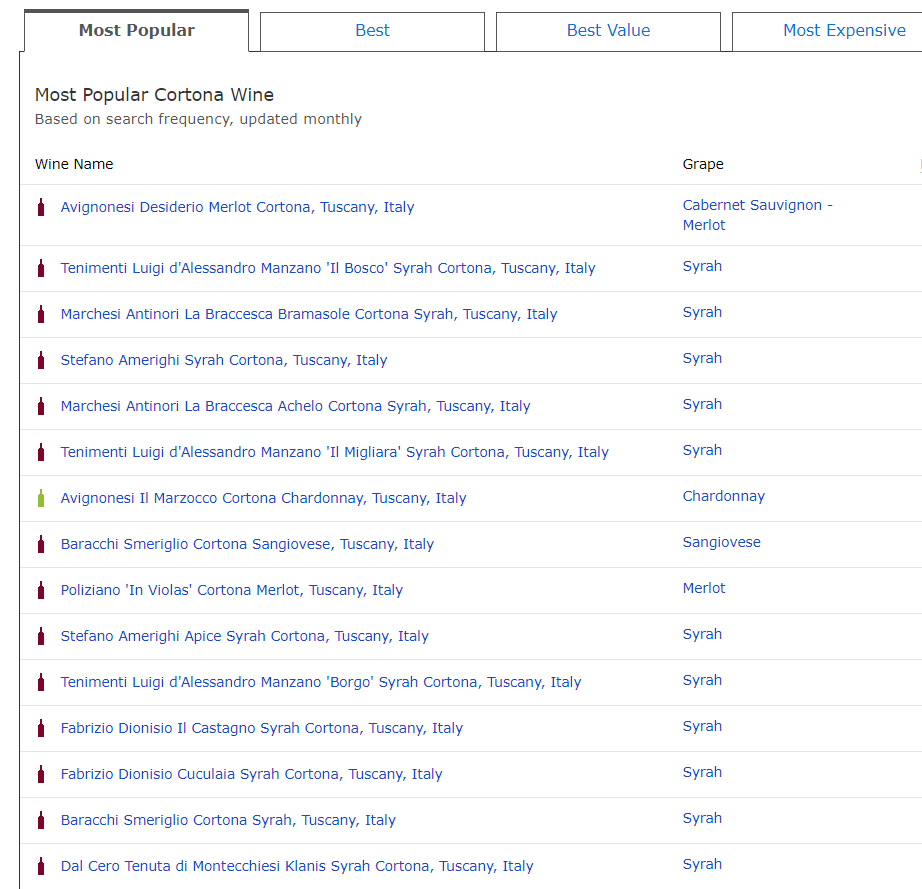Click the red bottle icon beside 'Il Migliara' Syrah
Image resolution: width=922 pixels, height=889 pixels.
pyautogui.click(x=41, y=452)
